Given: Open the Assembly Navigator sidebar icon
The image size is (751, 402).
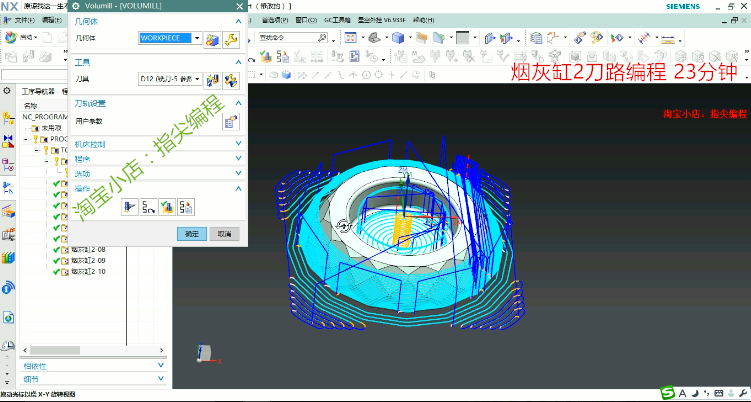Looking at the screenshot, I should click(x=8, y=118).
